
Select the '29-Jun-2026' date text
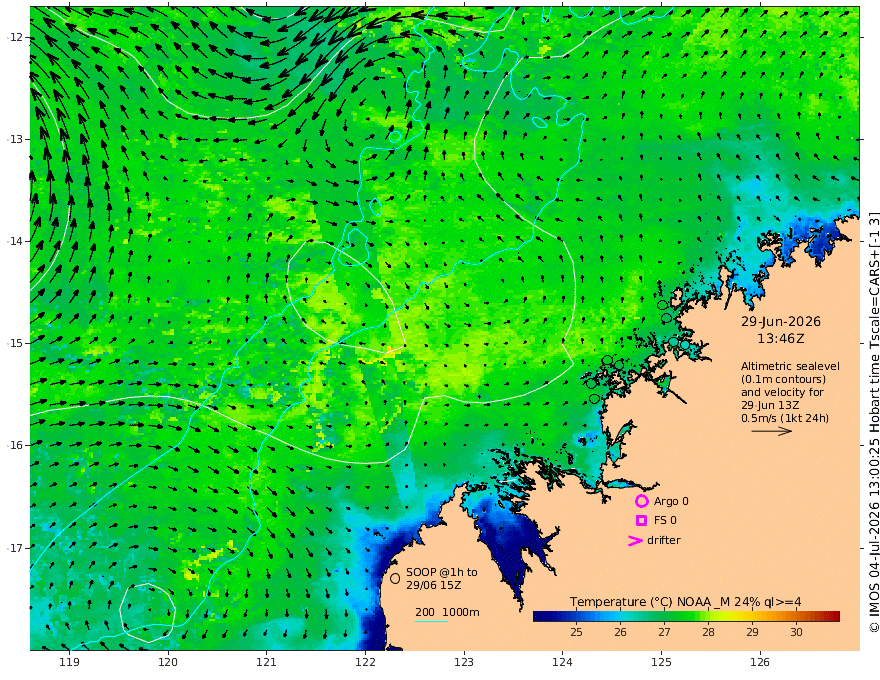point(781,321)
